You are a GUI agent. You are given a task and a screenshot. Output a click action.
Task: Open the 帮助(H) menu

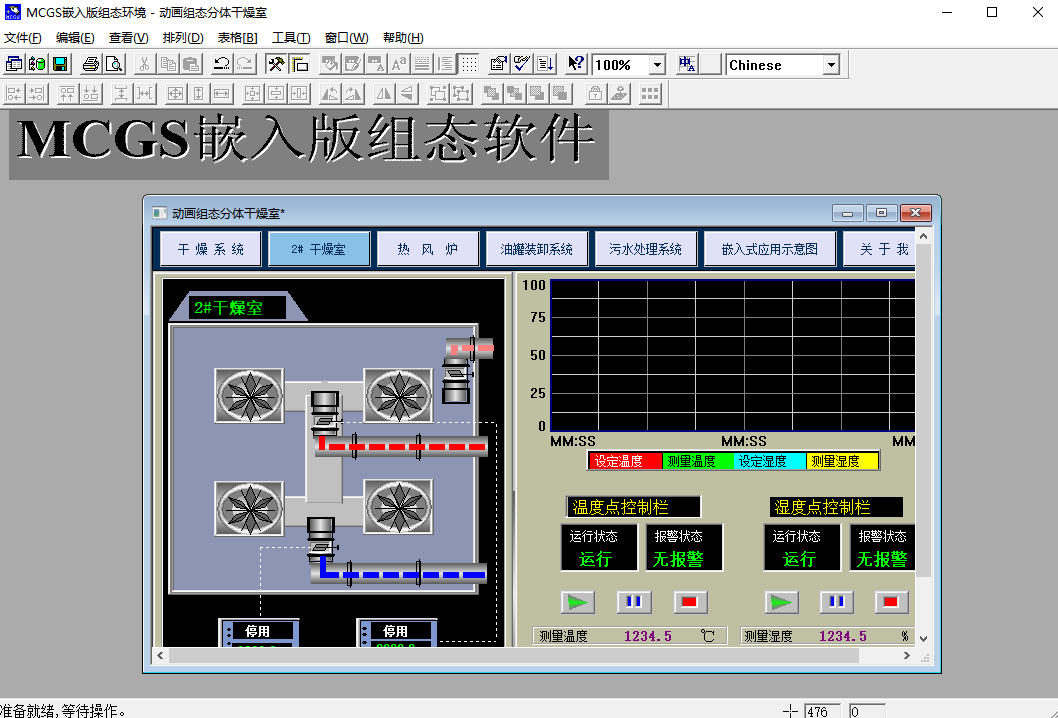(x=403, y=38)
